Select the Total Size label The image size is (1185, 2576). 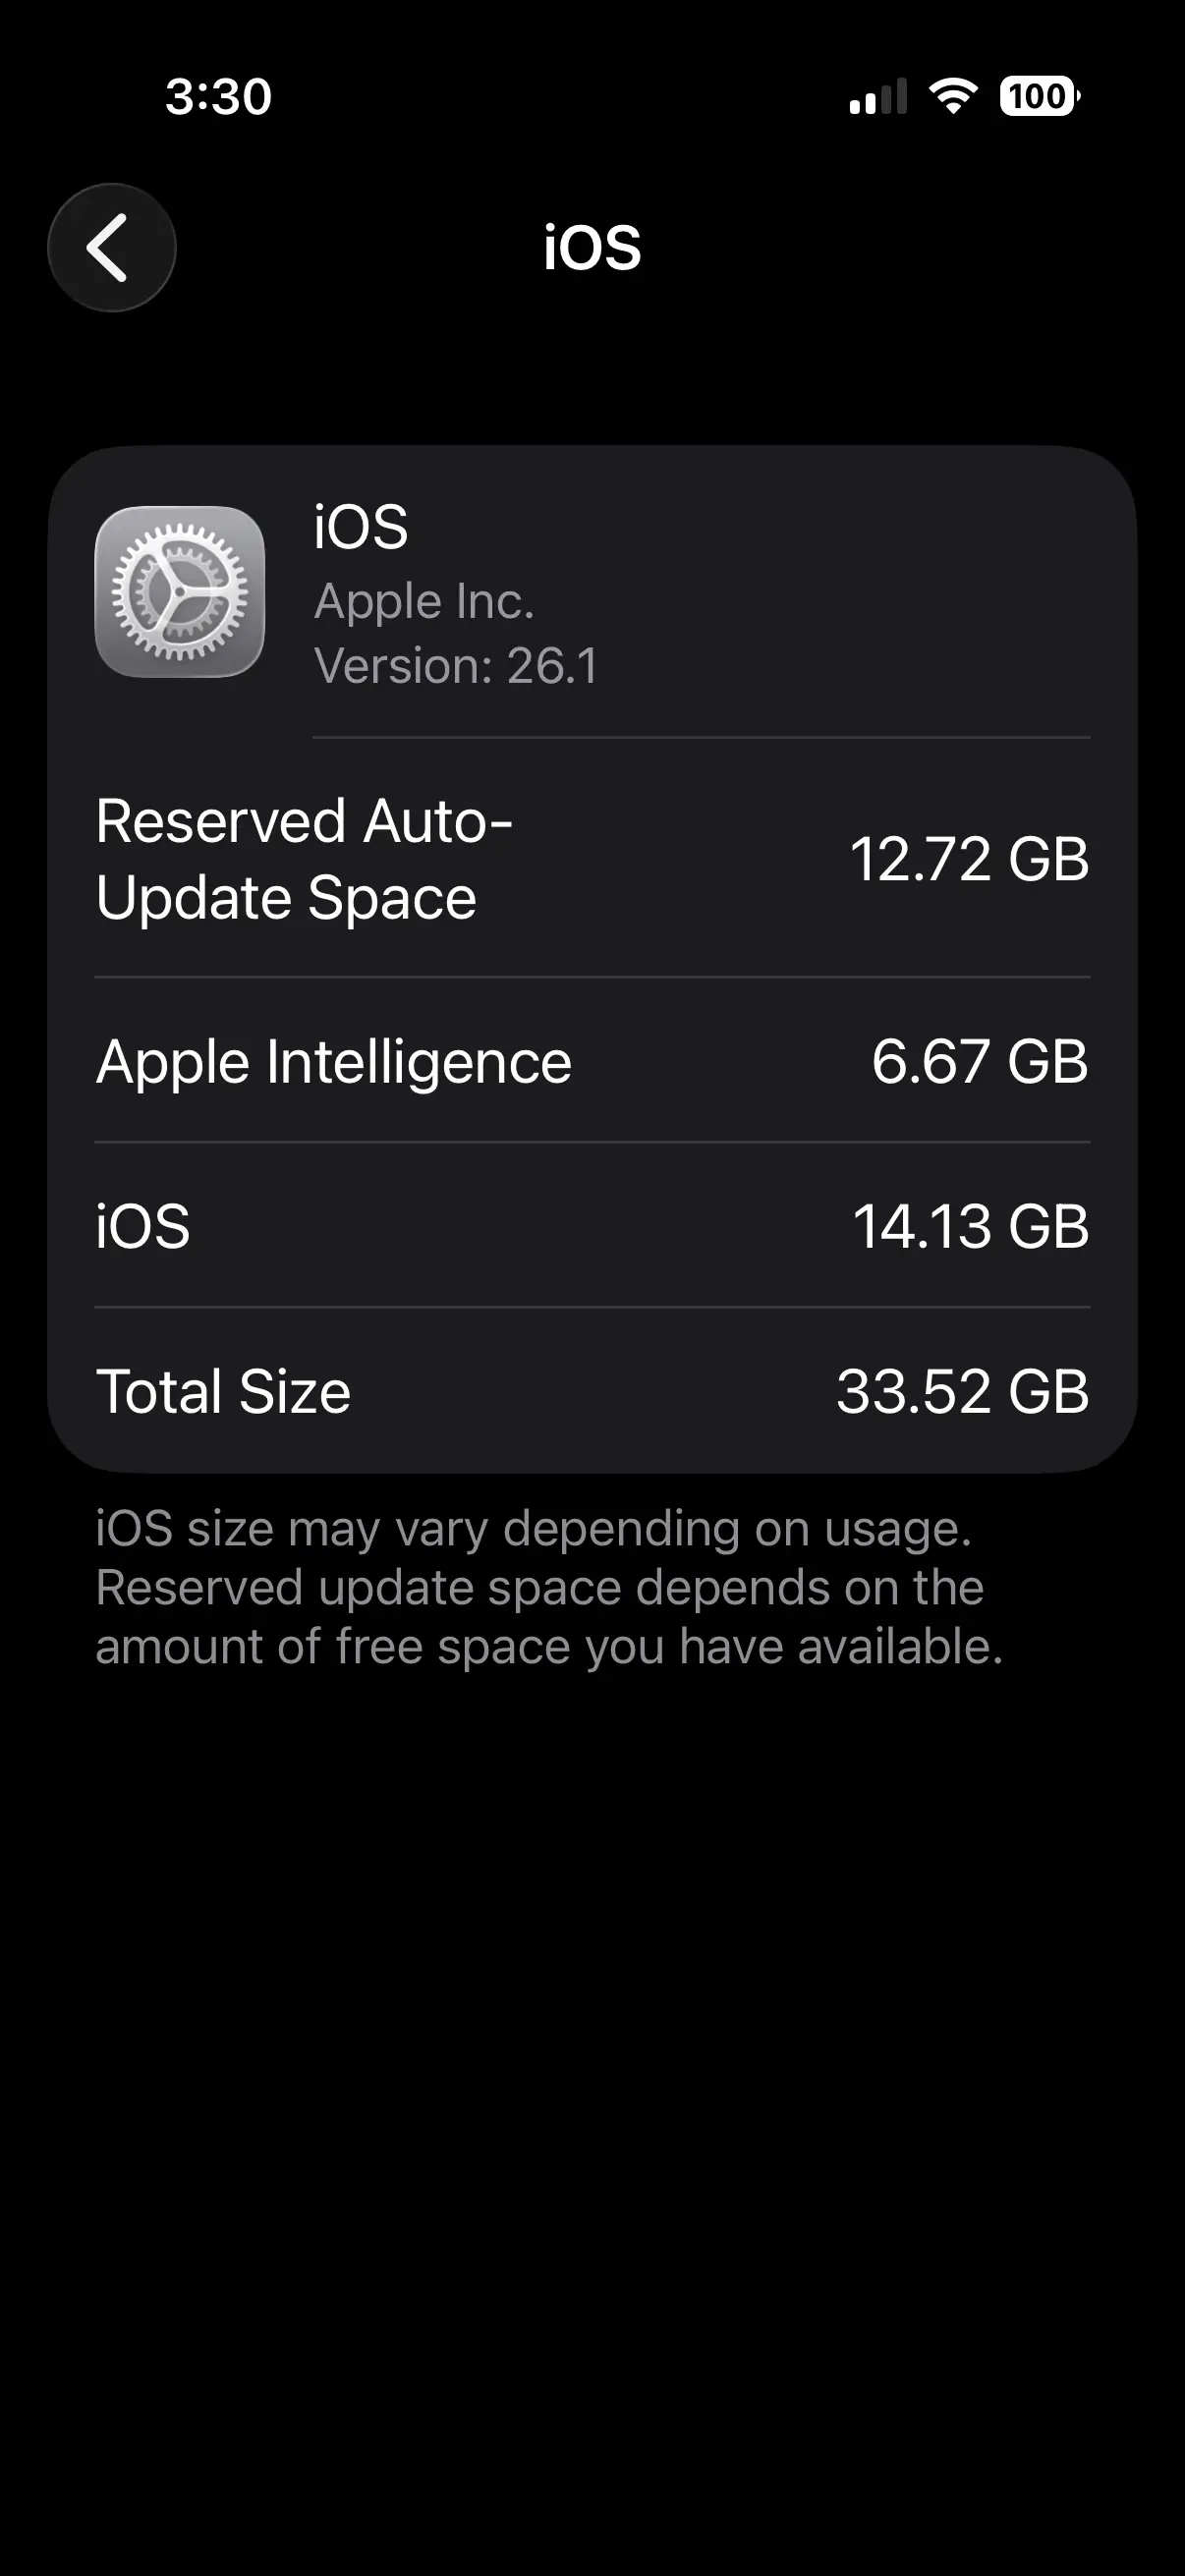[x=223, y=1391]
